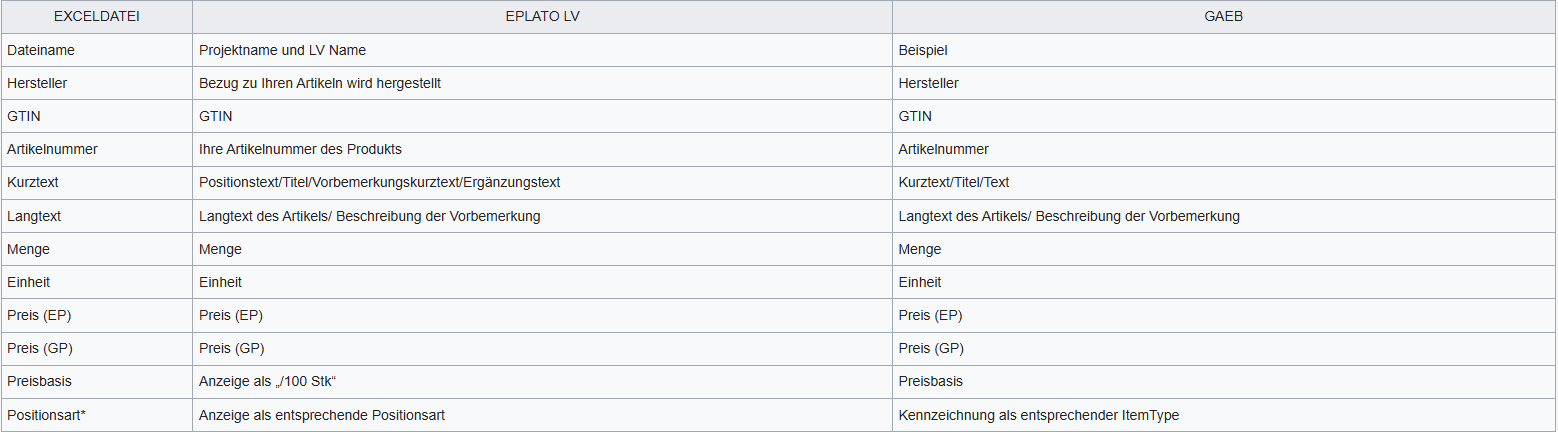The image size is (1558, 432).
Task: Select the Einheit cell in EPLATO LV column
Action: (220, 282)
